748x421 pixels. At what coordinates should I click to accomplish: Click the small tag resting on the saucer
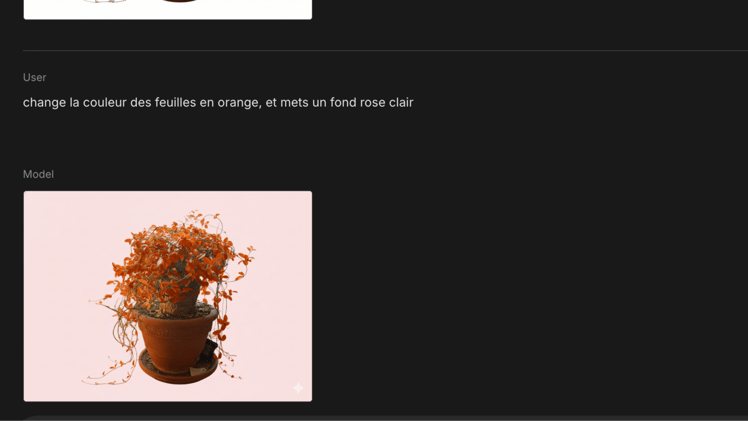point(197,371)
